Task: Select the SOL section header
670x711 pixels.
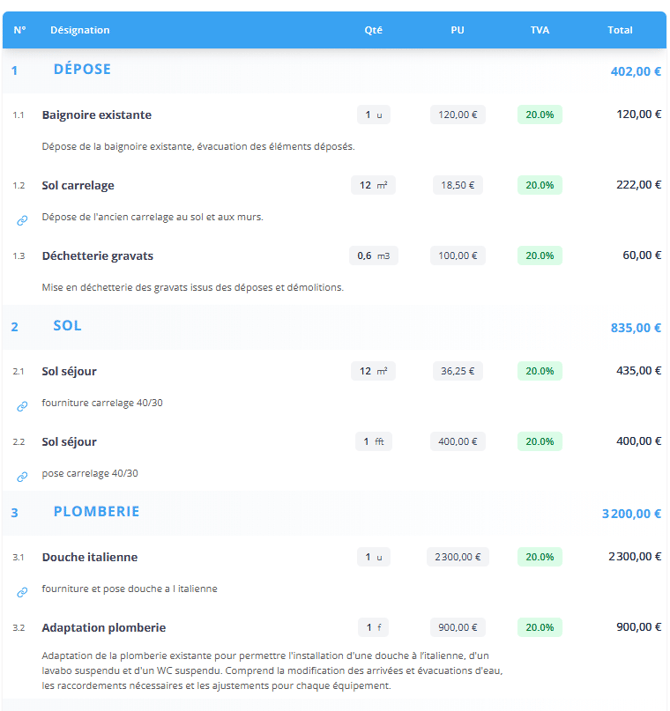Action: click(67, 326)
